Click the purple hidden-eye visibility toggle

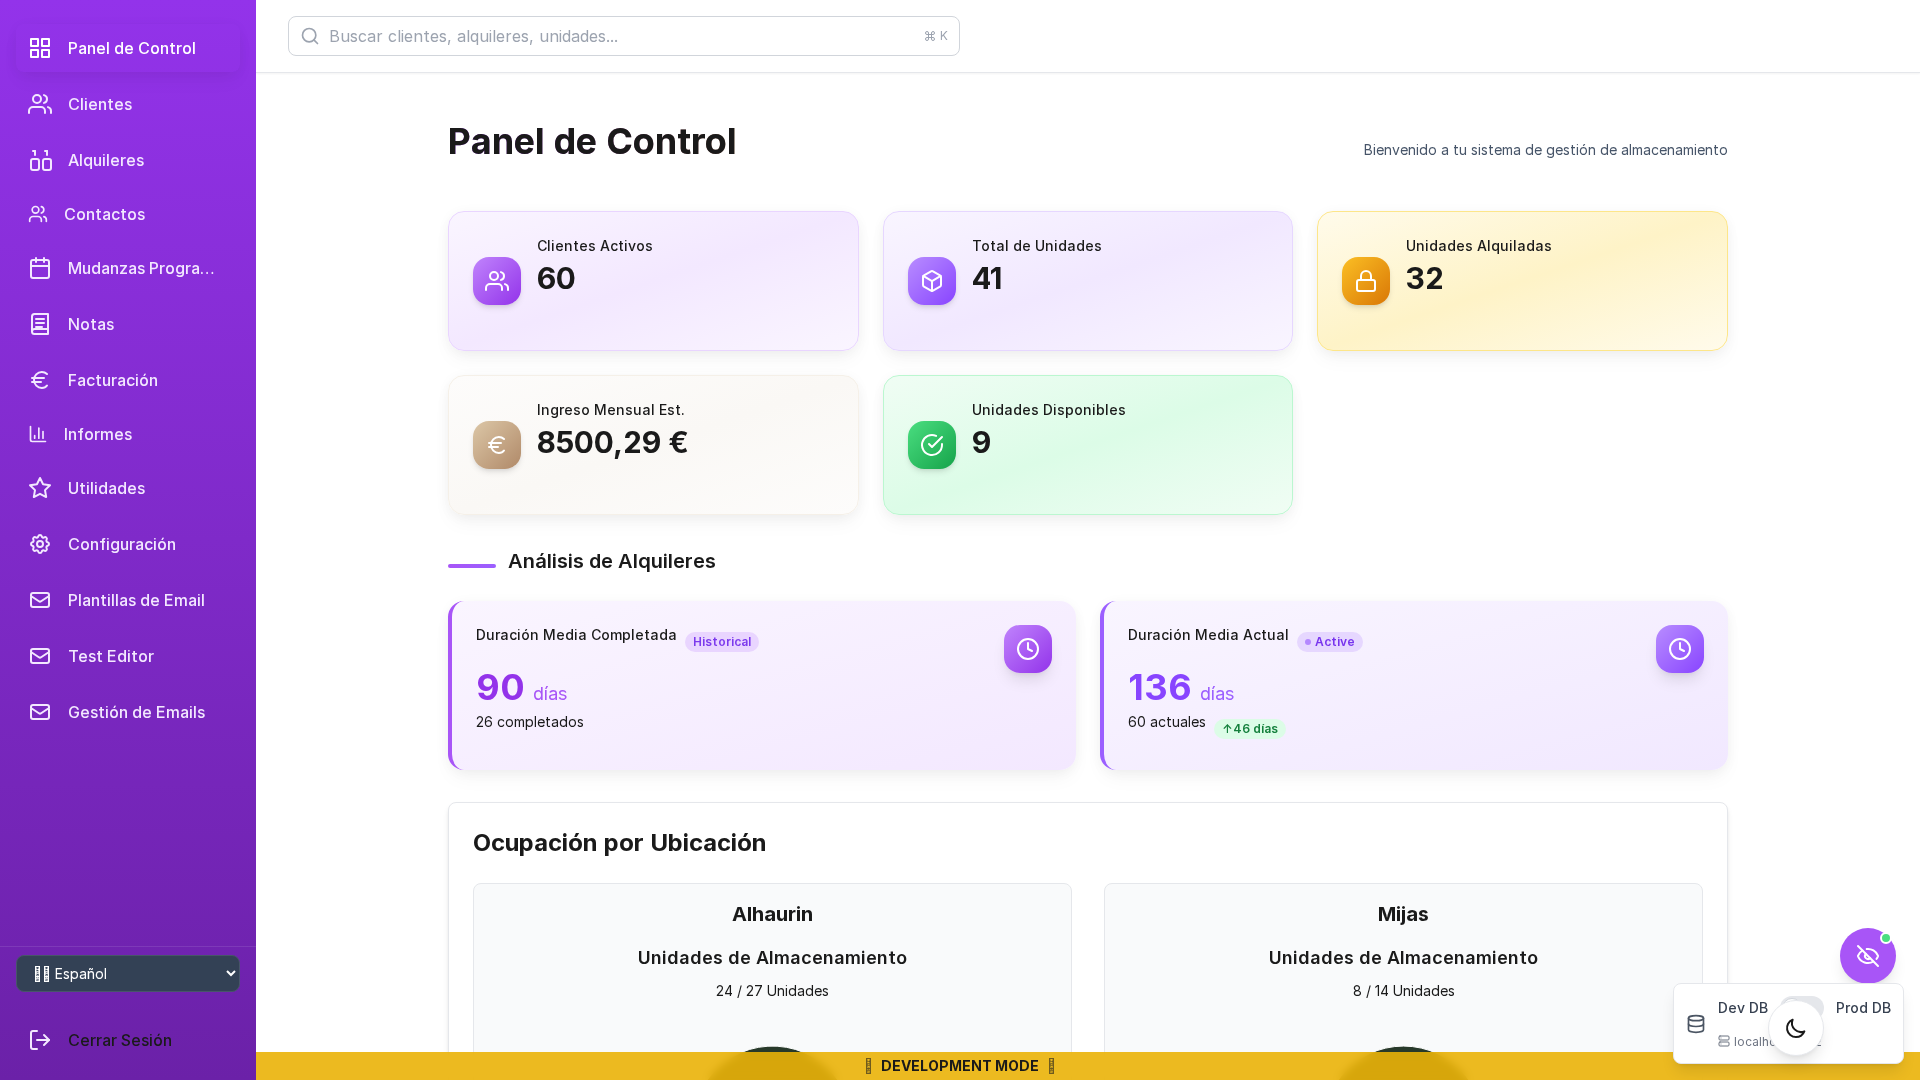(1867, 956)
